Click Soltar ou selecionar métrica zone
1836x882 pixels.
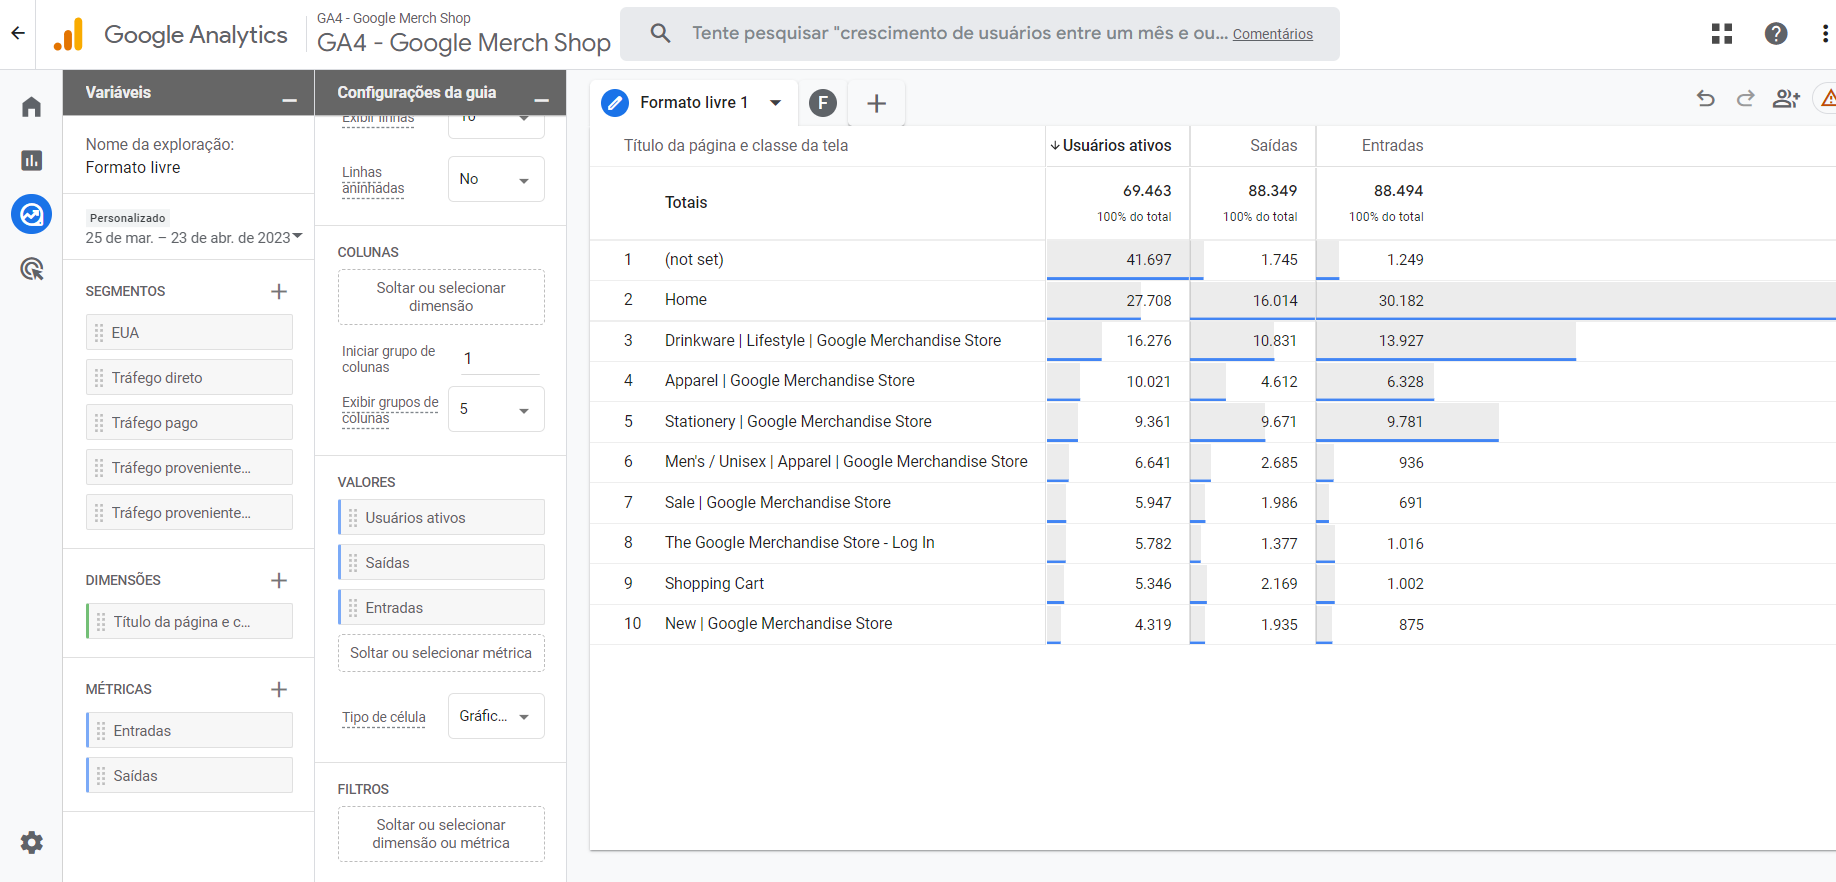click(x=441, y=653)
